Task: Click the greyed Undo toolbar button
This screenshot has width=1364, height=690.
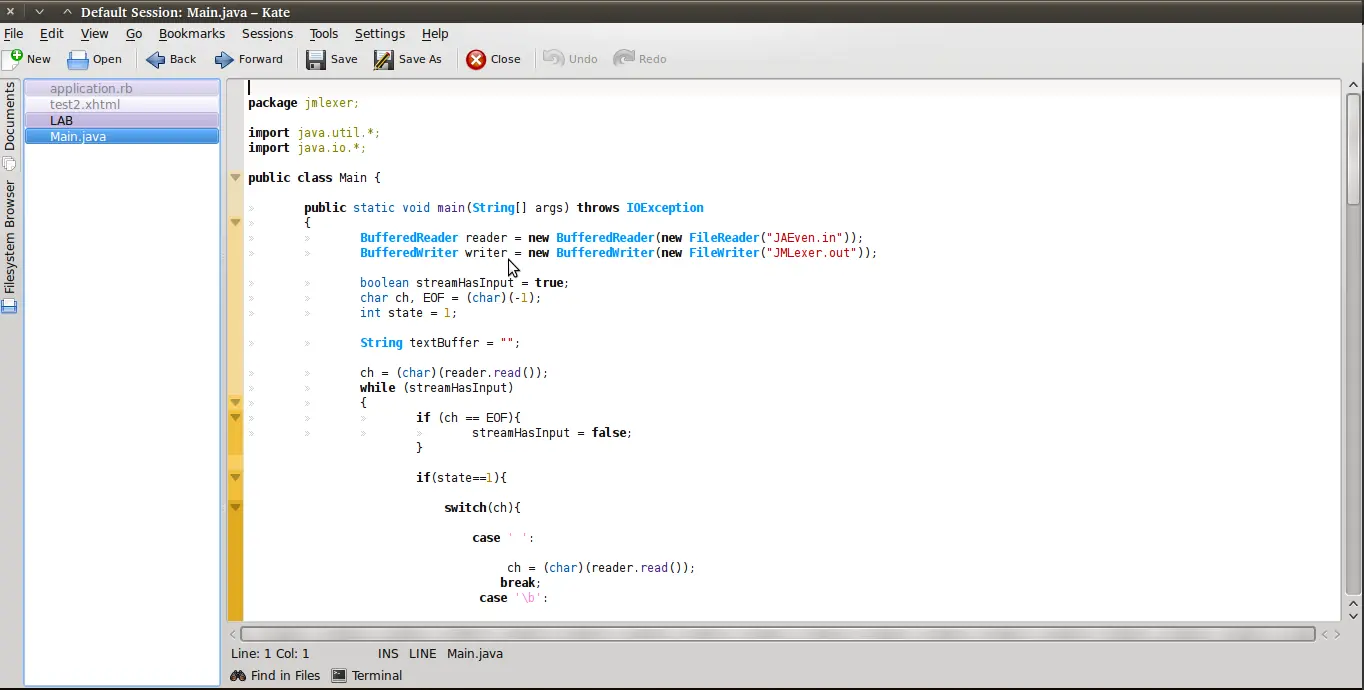Action: tap(570, 59)
